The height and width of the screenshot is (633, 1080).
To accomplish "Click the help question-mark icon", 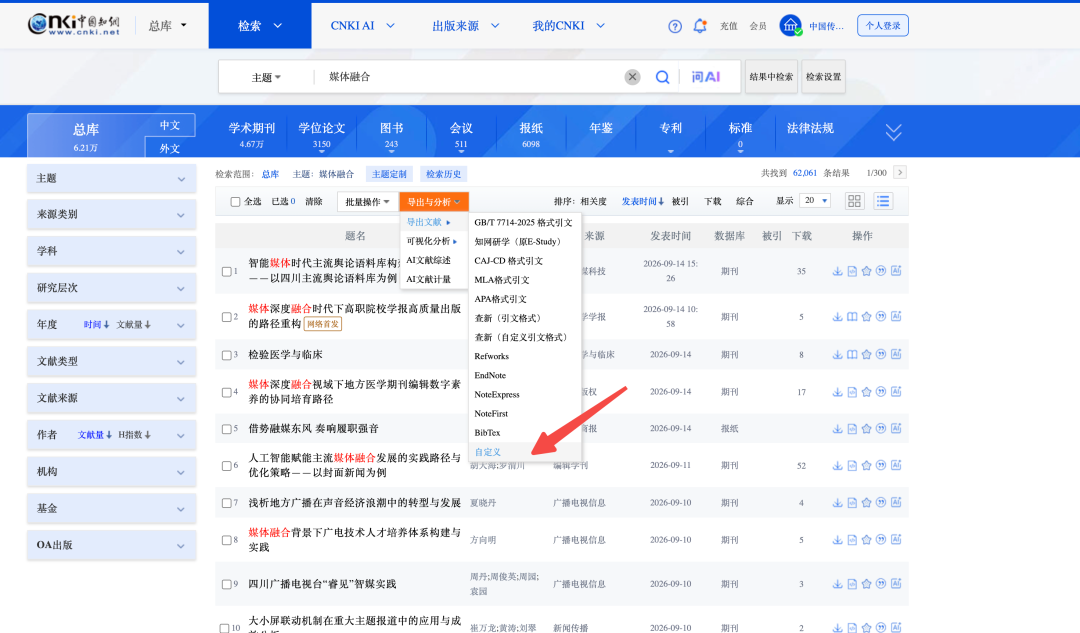I will pyautogui.click(x=675, y=26).
